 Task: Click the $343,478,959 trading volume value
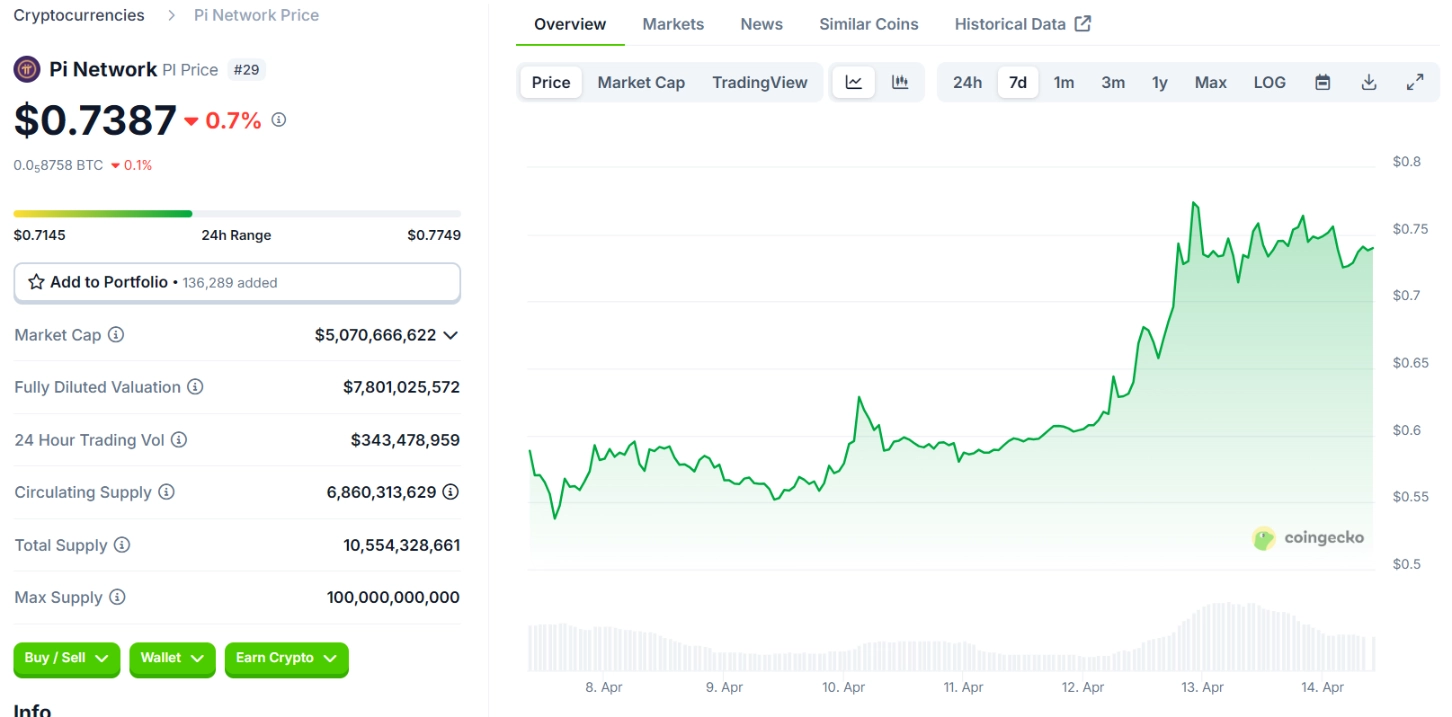(x=405, y=440)
